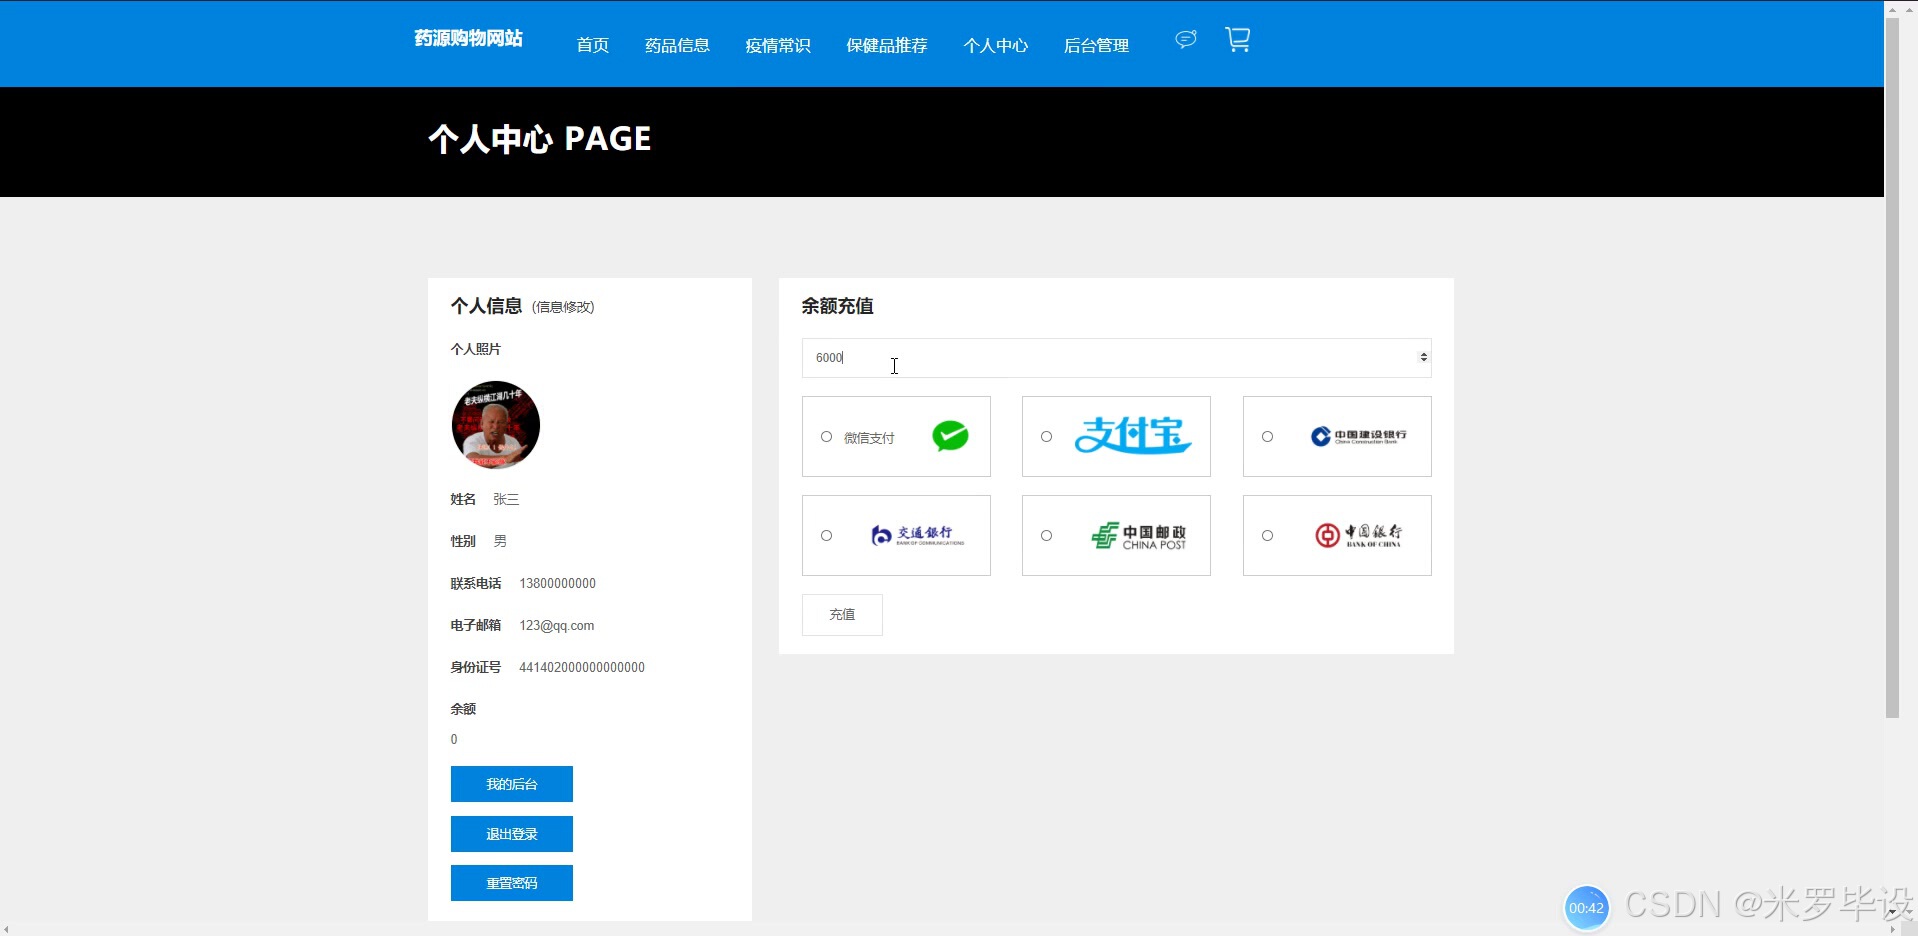
Task: Click the gender value 男
Action: click(500, 541)
